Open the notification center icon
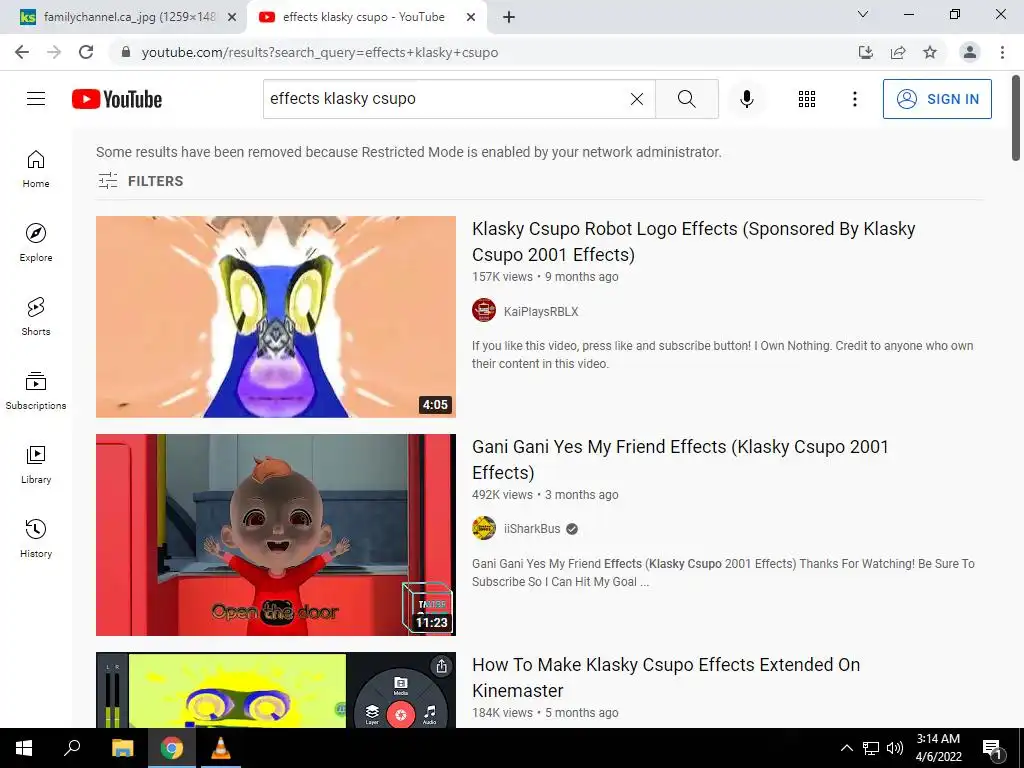This screenshot has height=768, width=1024. [992, 749]
